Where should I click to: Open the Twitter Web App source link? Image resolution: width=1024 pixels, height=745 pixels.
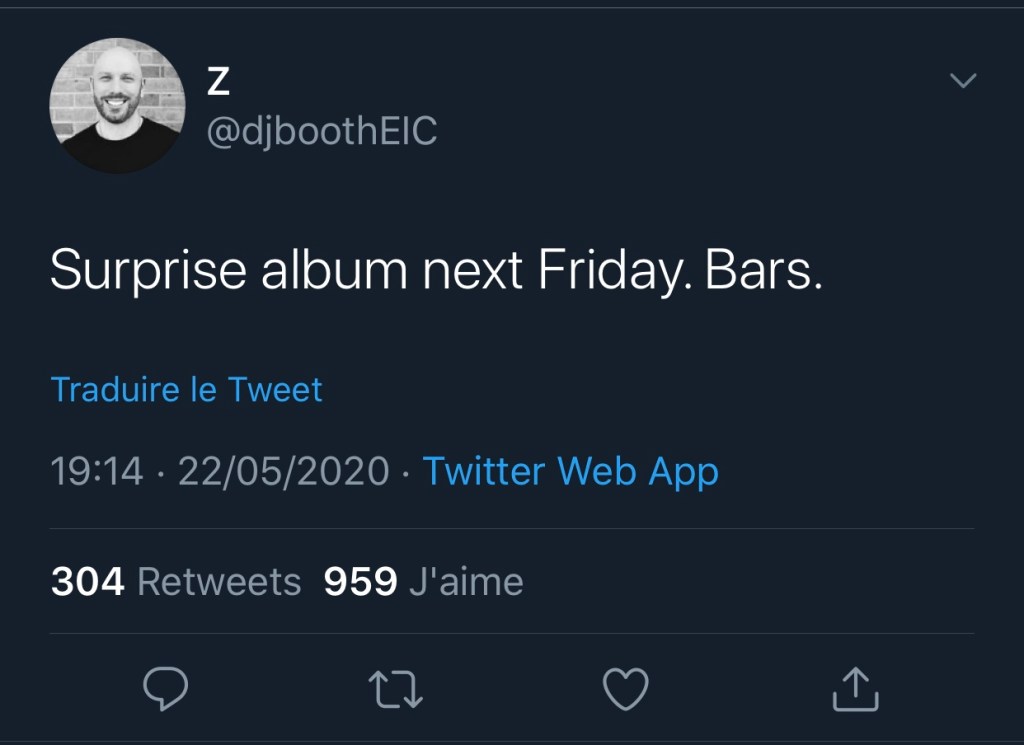click(x=570, y=471)
